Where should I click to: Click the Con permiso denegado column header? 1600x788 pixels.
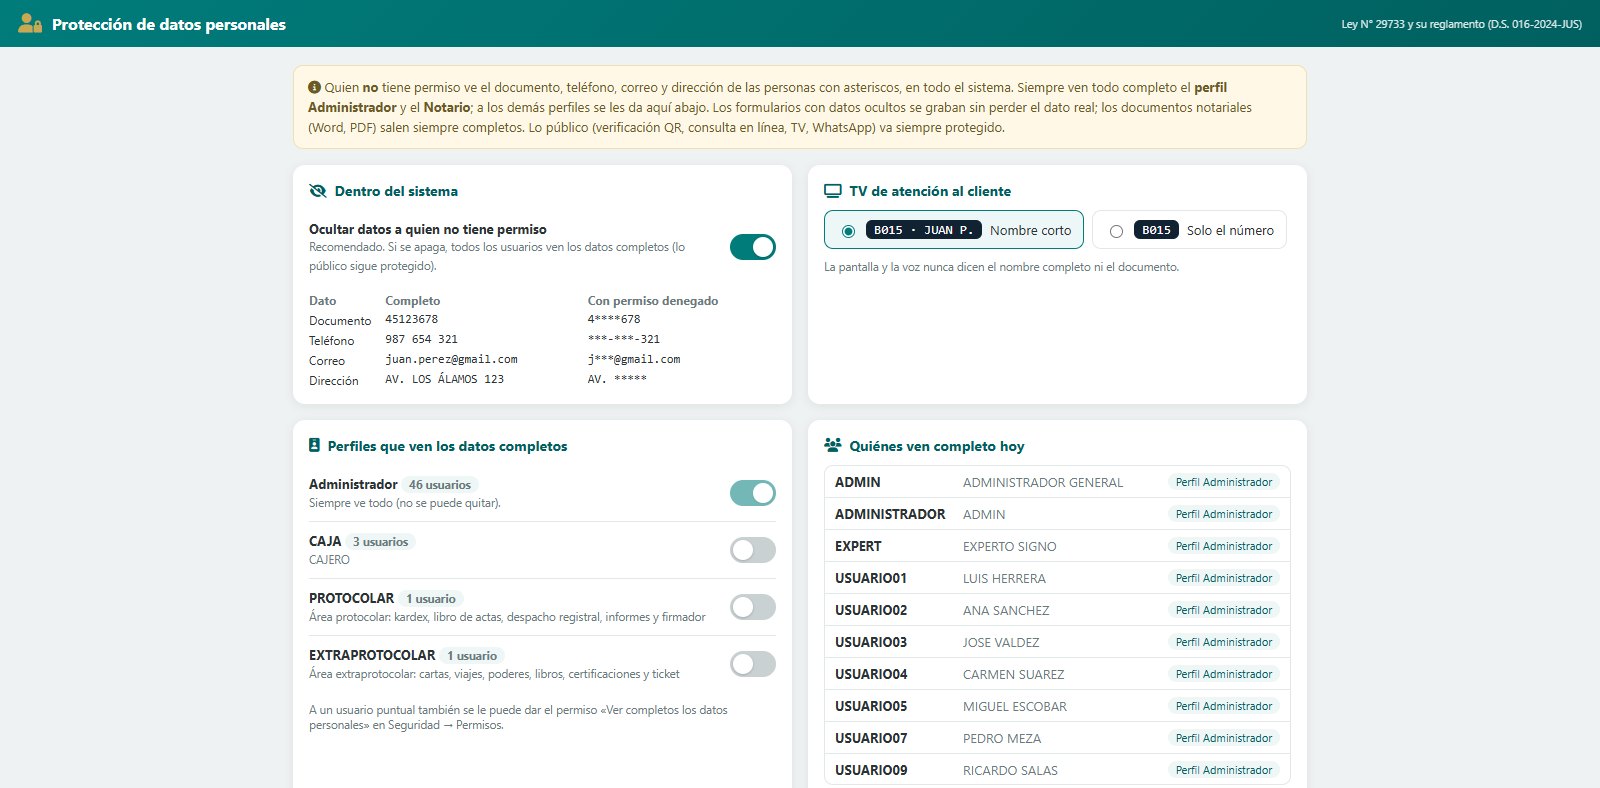point(653,301)
